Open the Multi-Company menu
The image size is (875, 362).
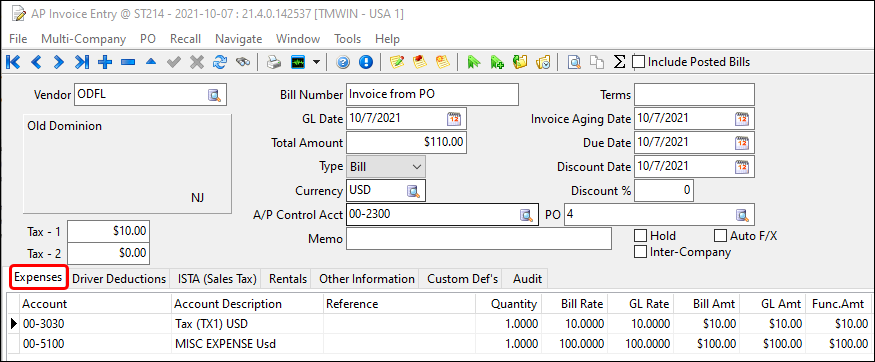83,39
